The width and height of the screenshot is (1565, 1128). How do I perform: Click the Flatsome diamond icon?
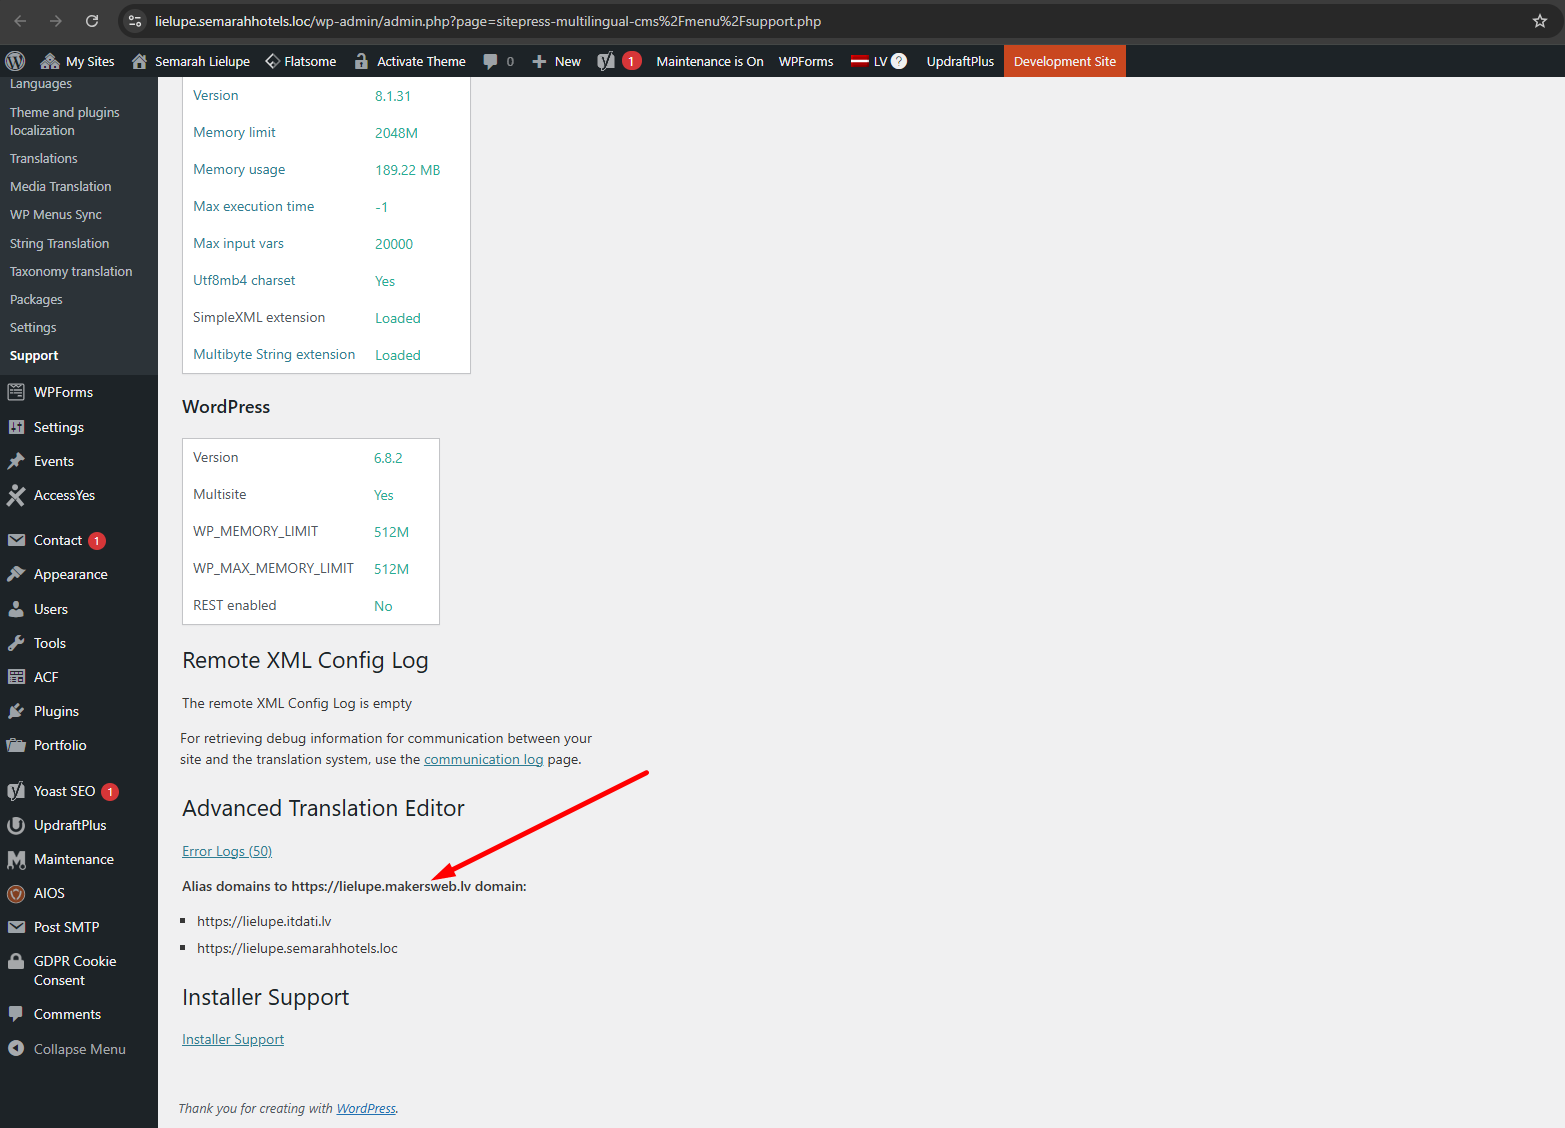(x=272, y=61)
